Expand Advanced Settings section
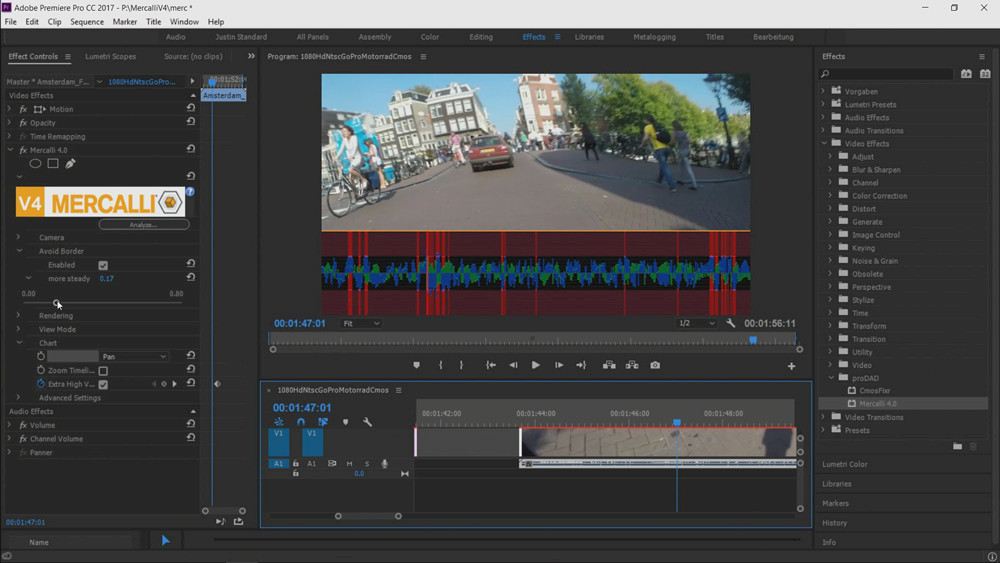The width and height of the screenshot is (1000, 563). point(18,397)
